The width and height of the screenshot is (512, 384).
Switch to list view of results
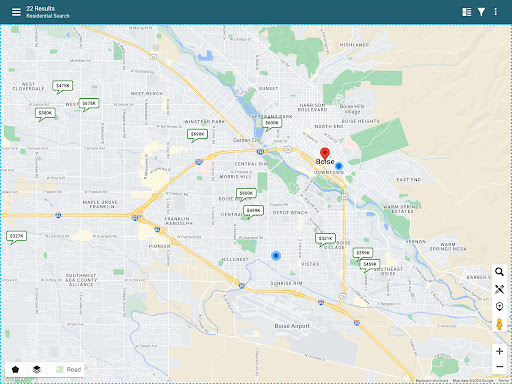467,12
